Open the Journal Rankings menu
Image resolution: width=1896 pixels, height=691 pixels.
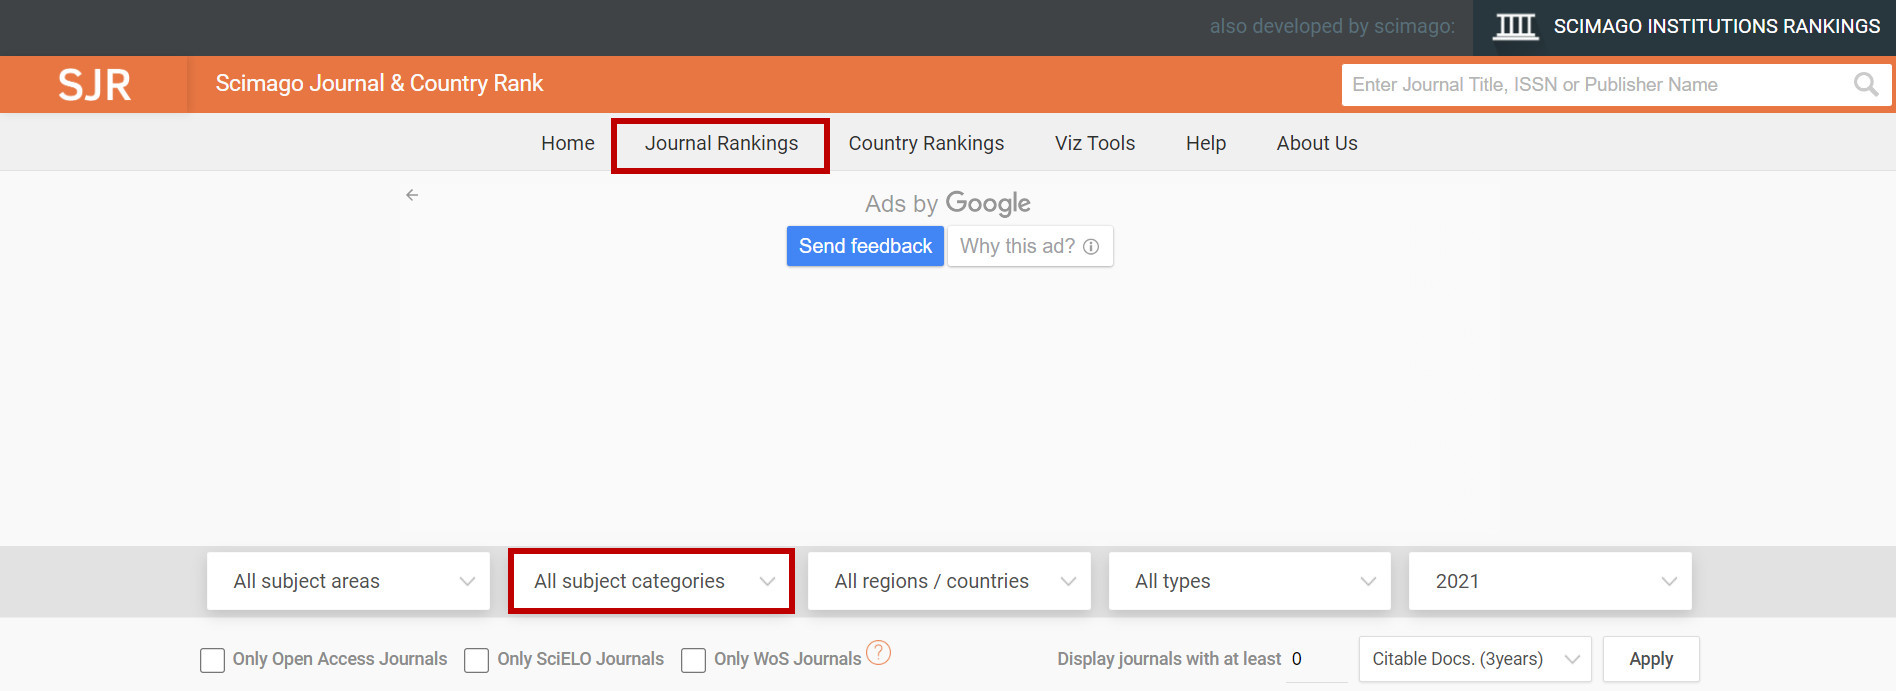click(721, 144)
